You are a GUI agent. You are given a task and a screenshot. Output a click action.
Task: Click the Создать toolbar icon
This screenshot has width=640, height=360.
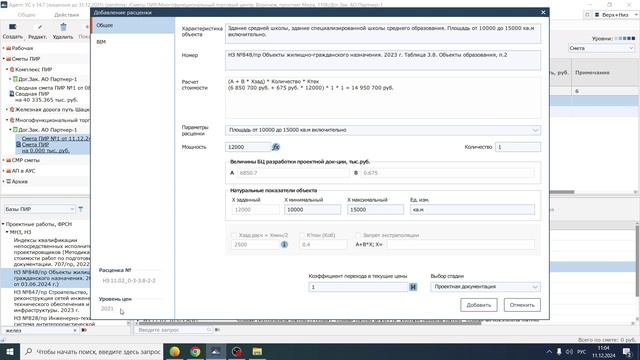(x=13, y=27)
